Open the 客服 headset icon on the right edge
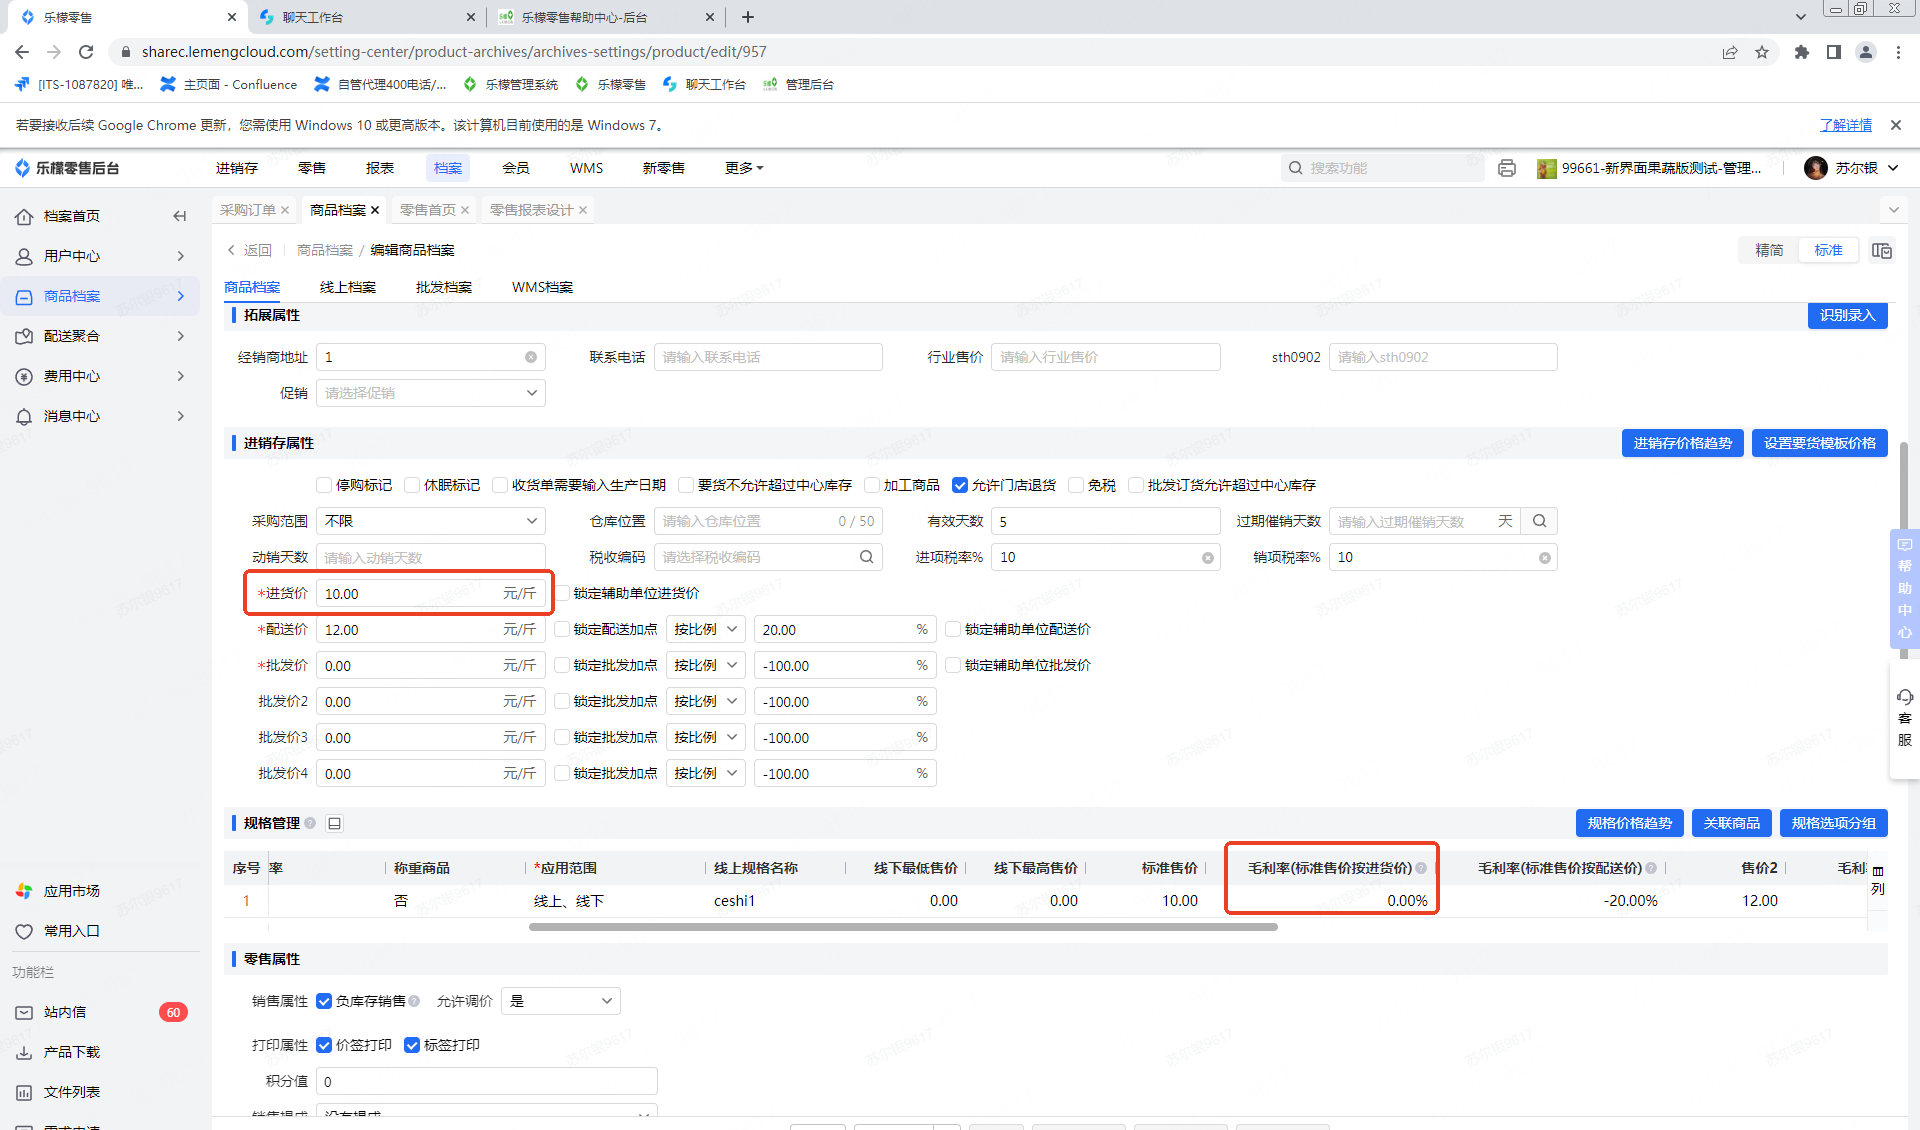This screenshot has height=1130, width=1920. [x=1904, y=698]
